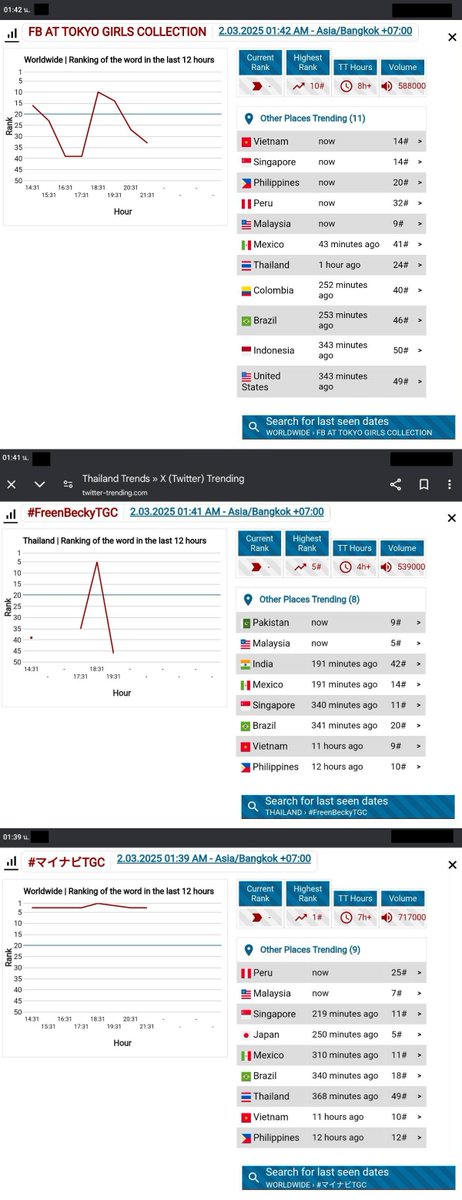The image size is (462, 1200).
Task: Click TT Hours 8h+ button
Action: click(354, 77)
